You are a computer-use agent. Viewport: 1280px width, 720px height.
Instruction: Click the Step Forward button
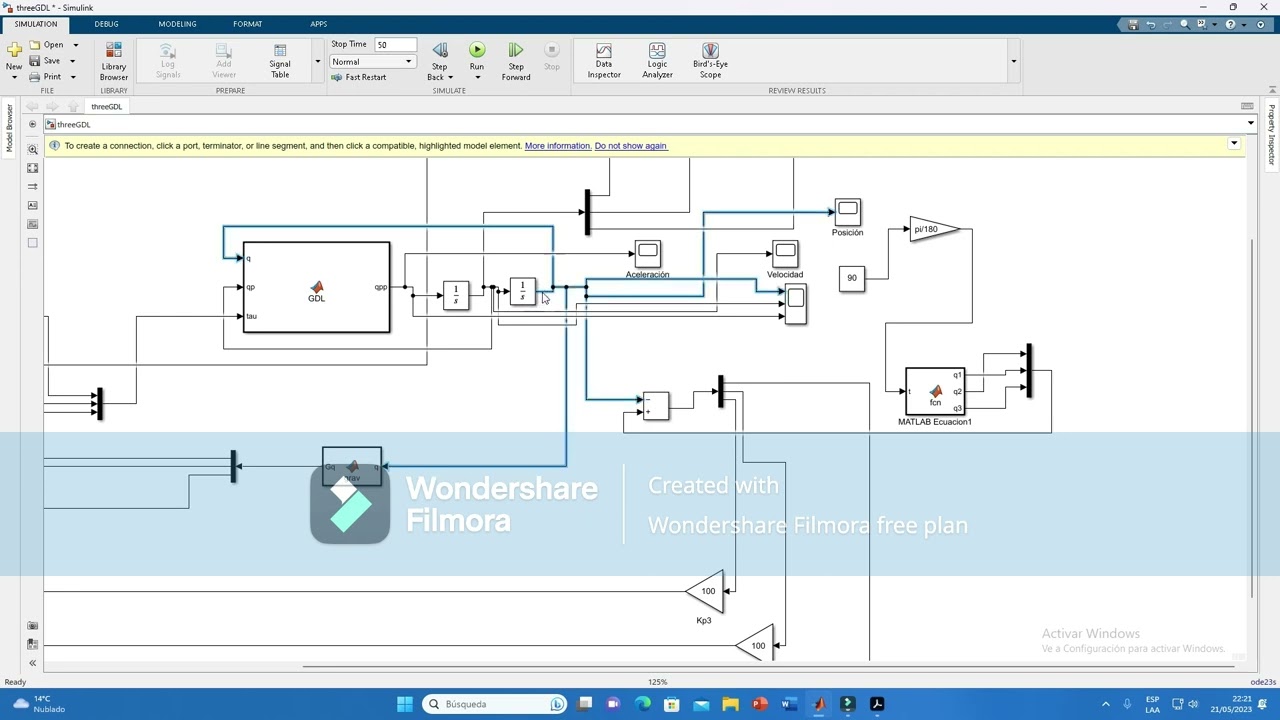coord(516,61)
